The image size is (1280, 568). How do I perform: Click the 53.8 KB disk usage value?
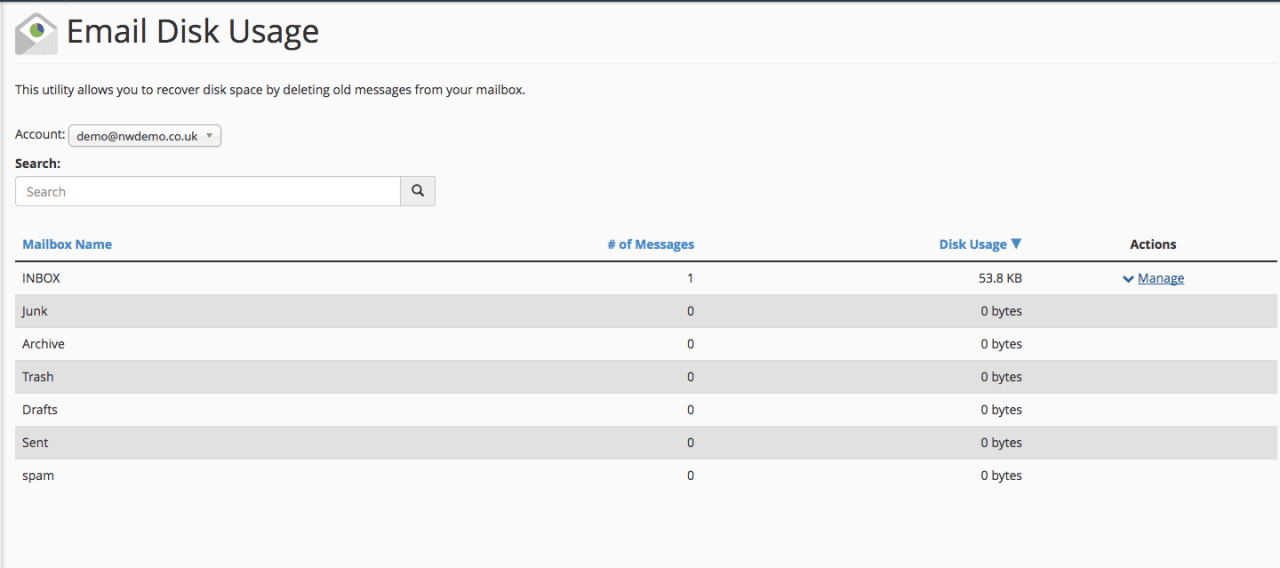pyautogui.click(x=1000, y=278)
